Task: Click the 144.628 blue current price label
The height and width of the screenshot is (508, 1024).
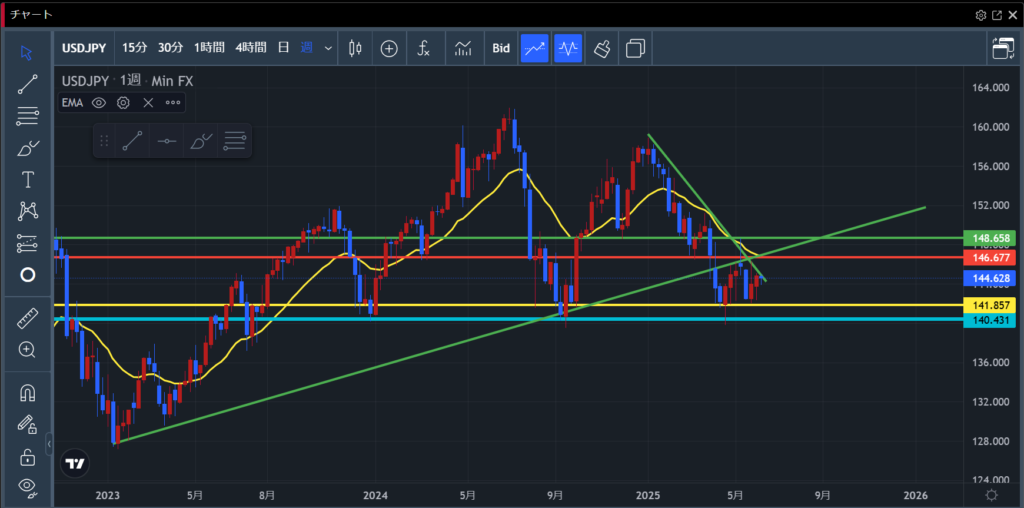Action: click(991, 279)
